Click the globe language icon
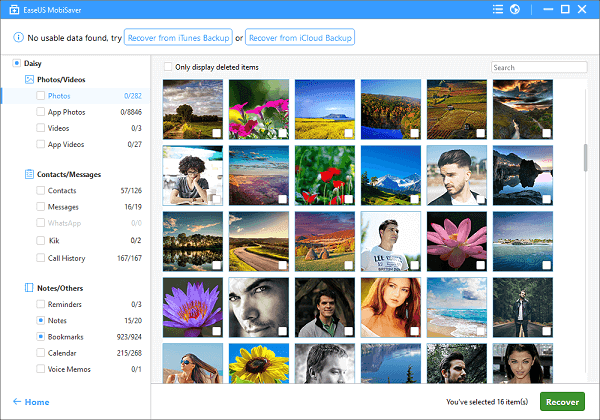 tap(514, 11)
